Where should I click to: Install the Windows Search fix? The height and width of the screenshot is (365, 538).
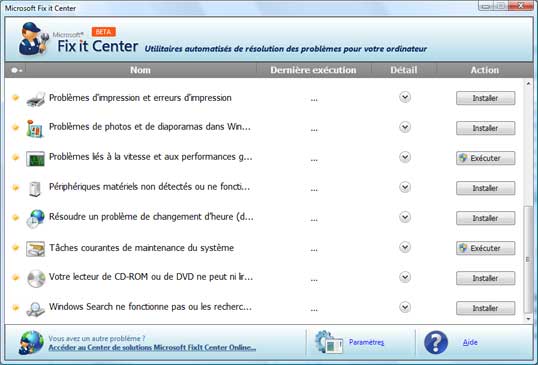pos(486,308)
